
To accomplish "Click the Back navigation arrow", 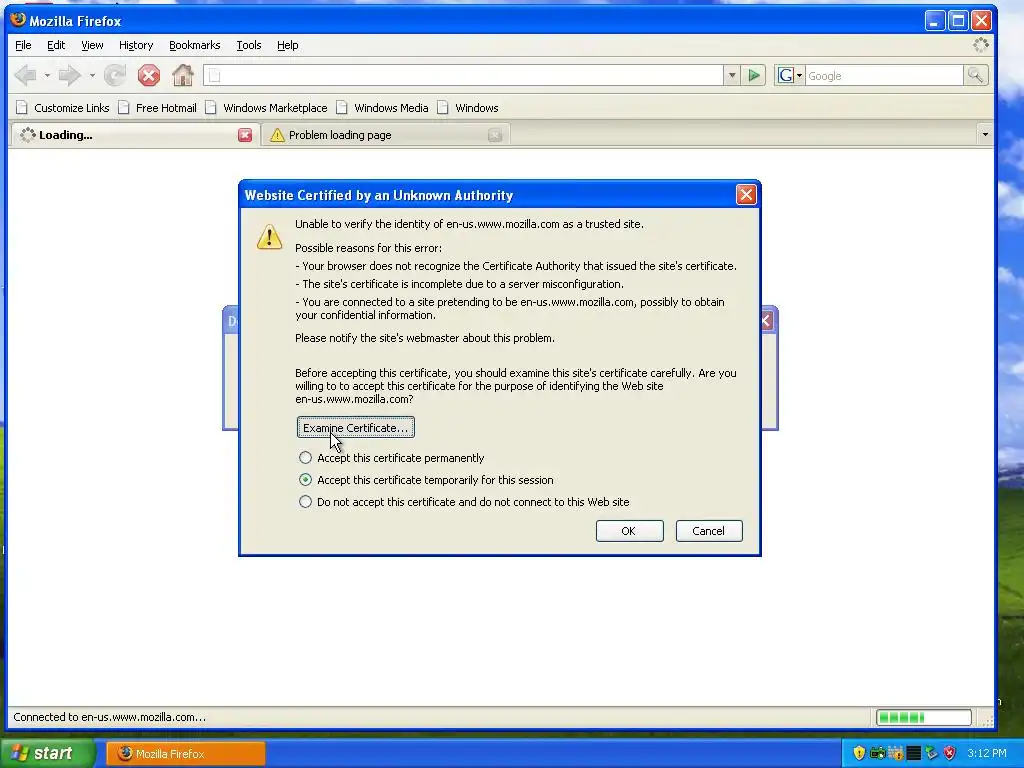I will [x=25, y=76].
